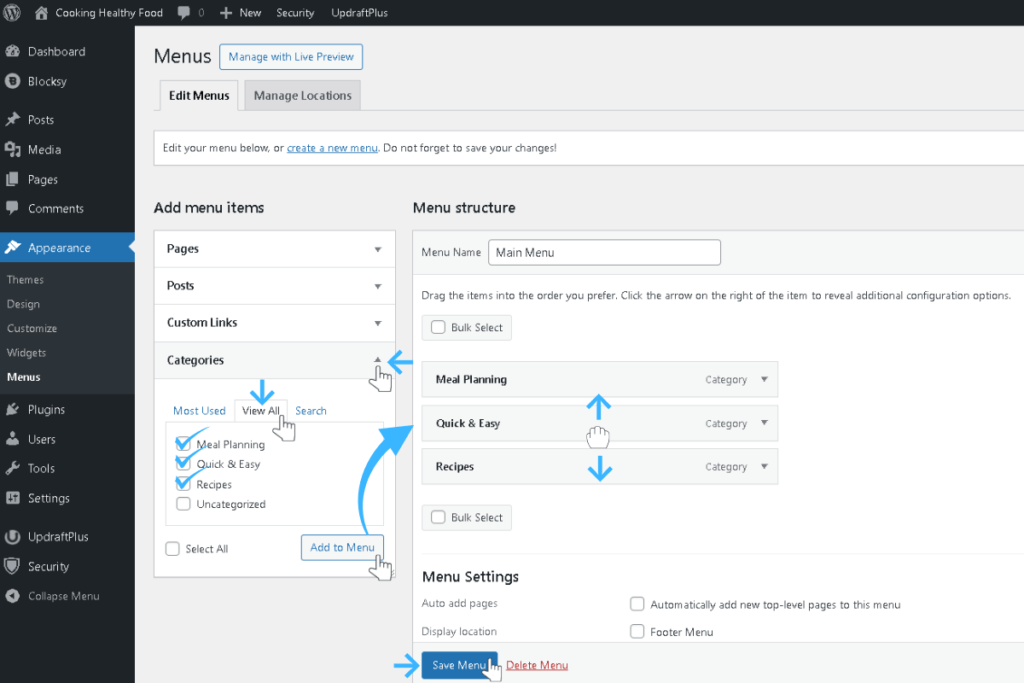
Task: Switch to the Manage Locations tab
Action: 302,96
